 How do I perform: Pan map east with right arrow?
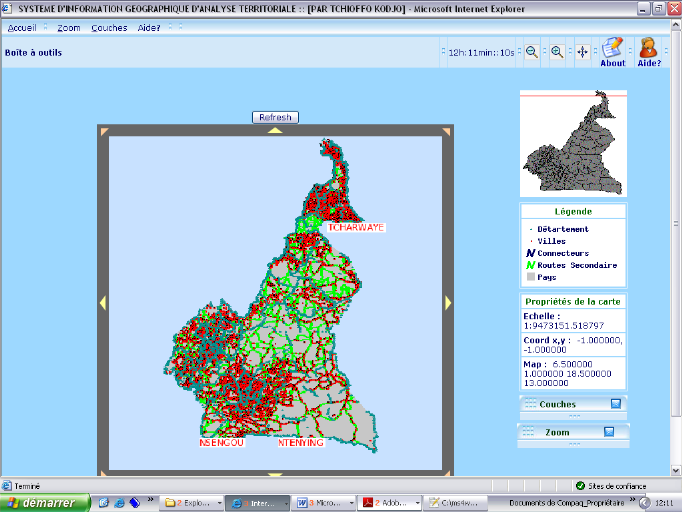point(448,303)
